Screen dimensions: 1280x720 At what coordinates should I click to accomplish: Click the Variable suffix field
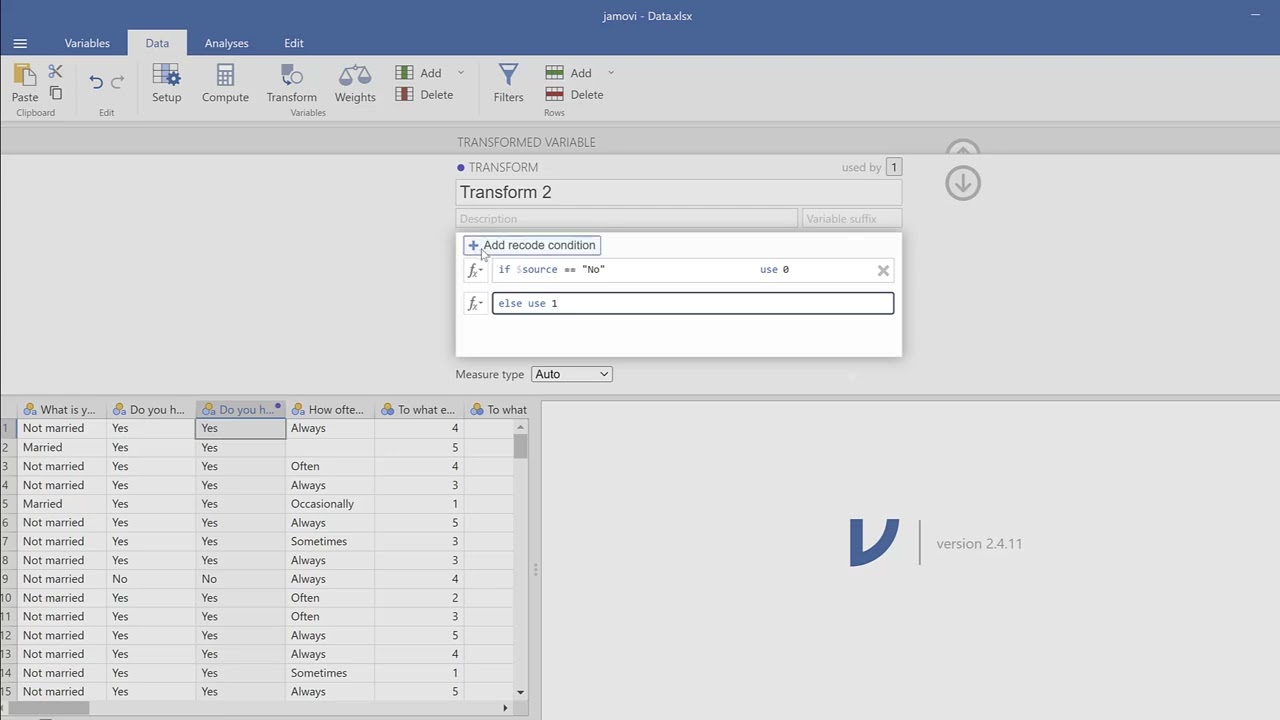(x=852, y=219)
